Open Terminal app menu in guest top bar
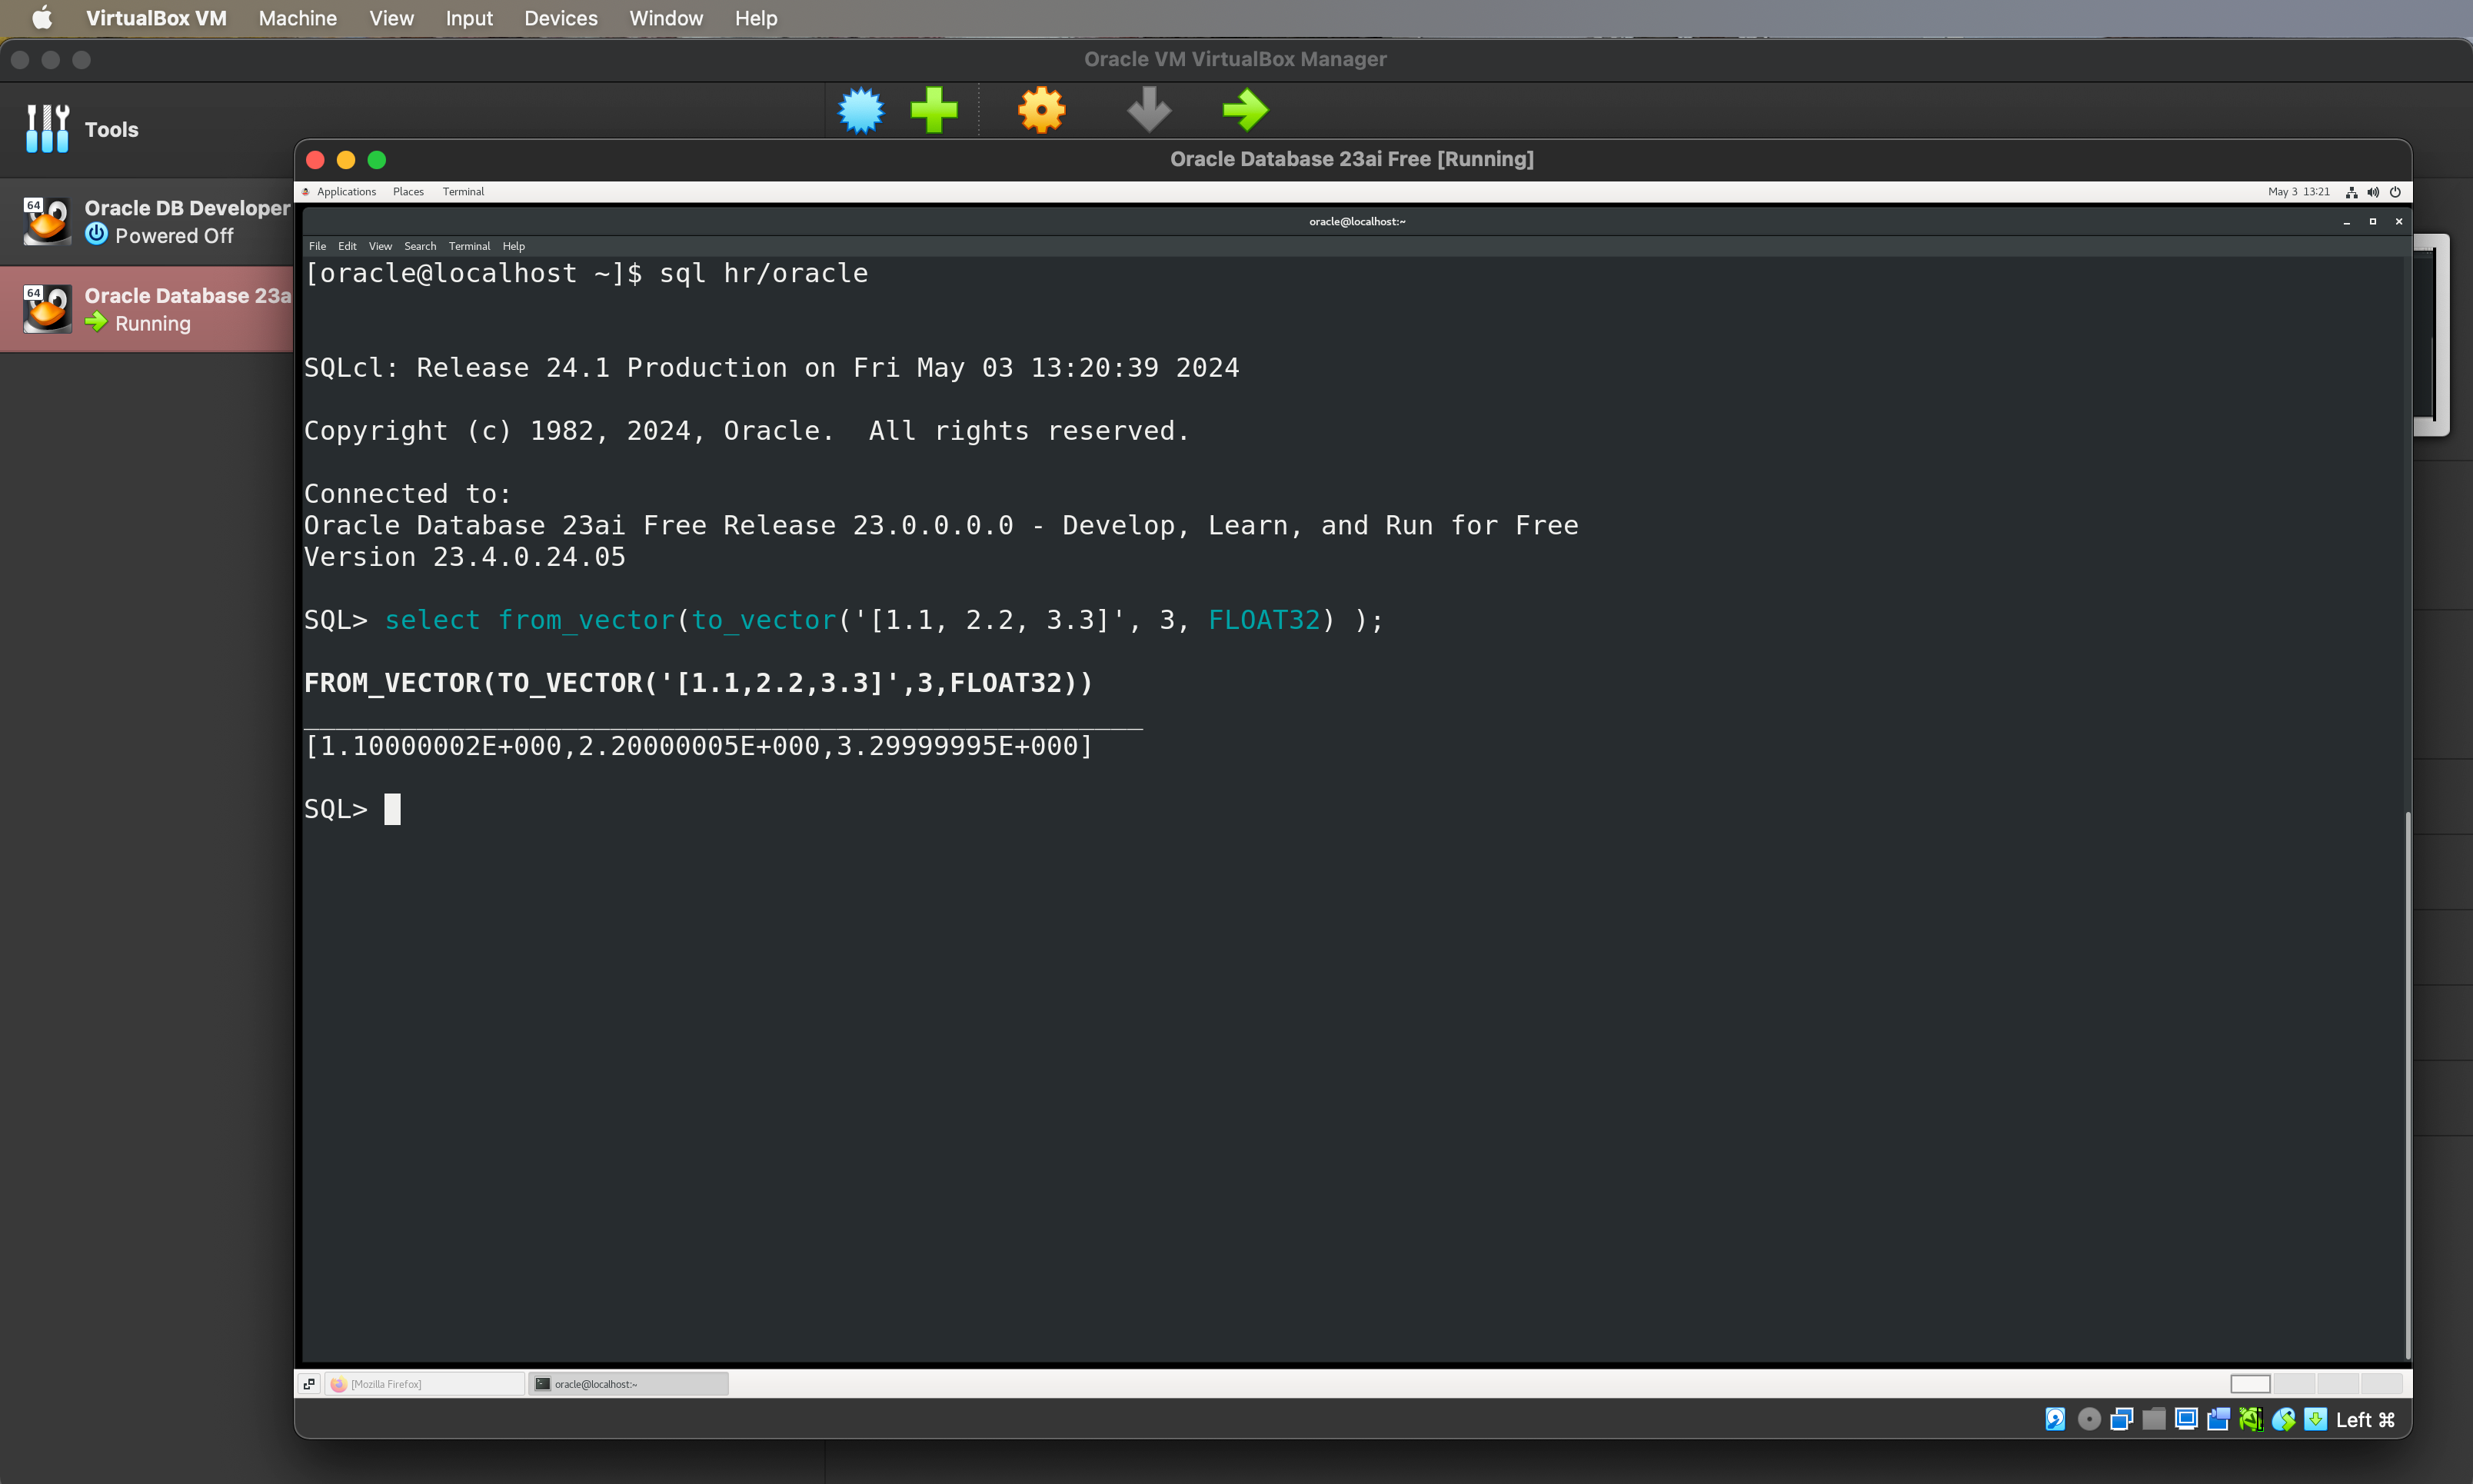 [x=463, y=192]
